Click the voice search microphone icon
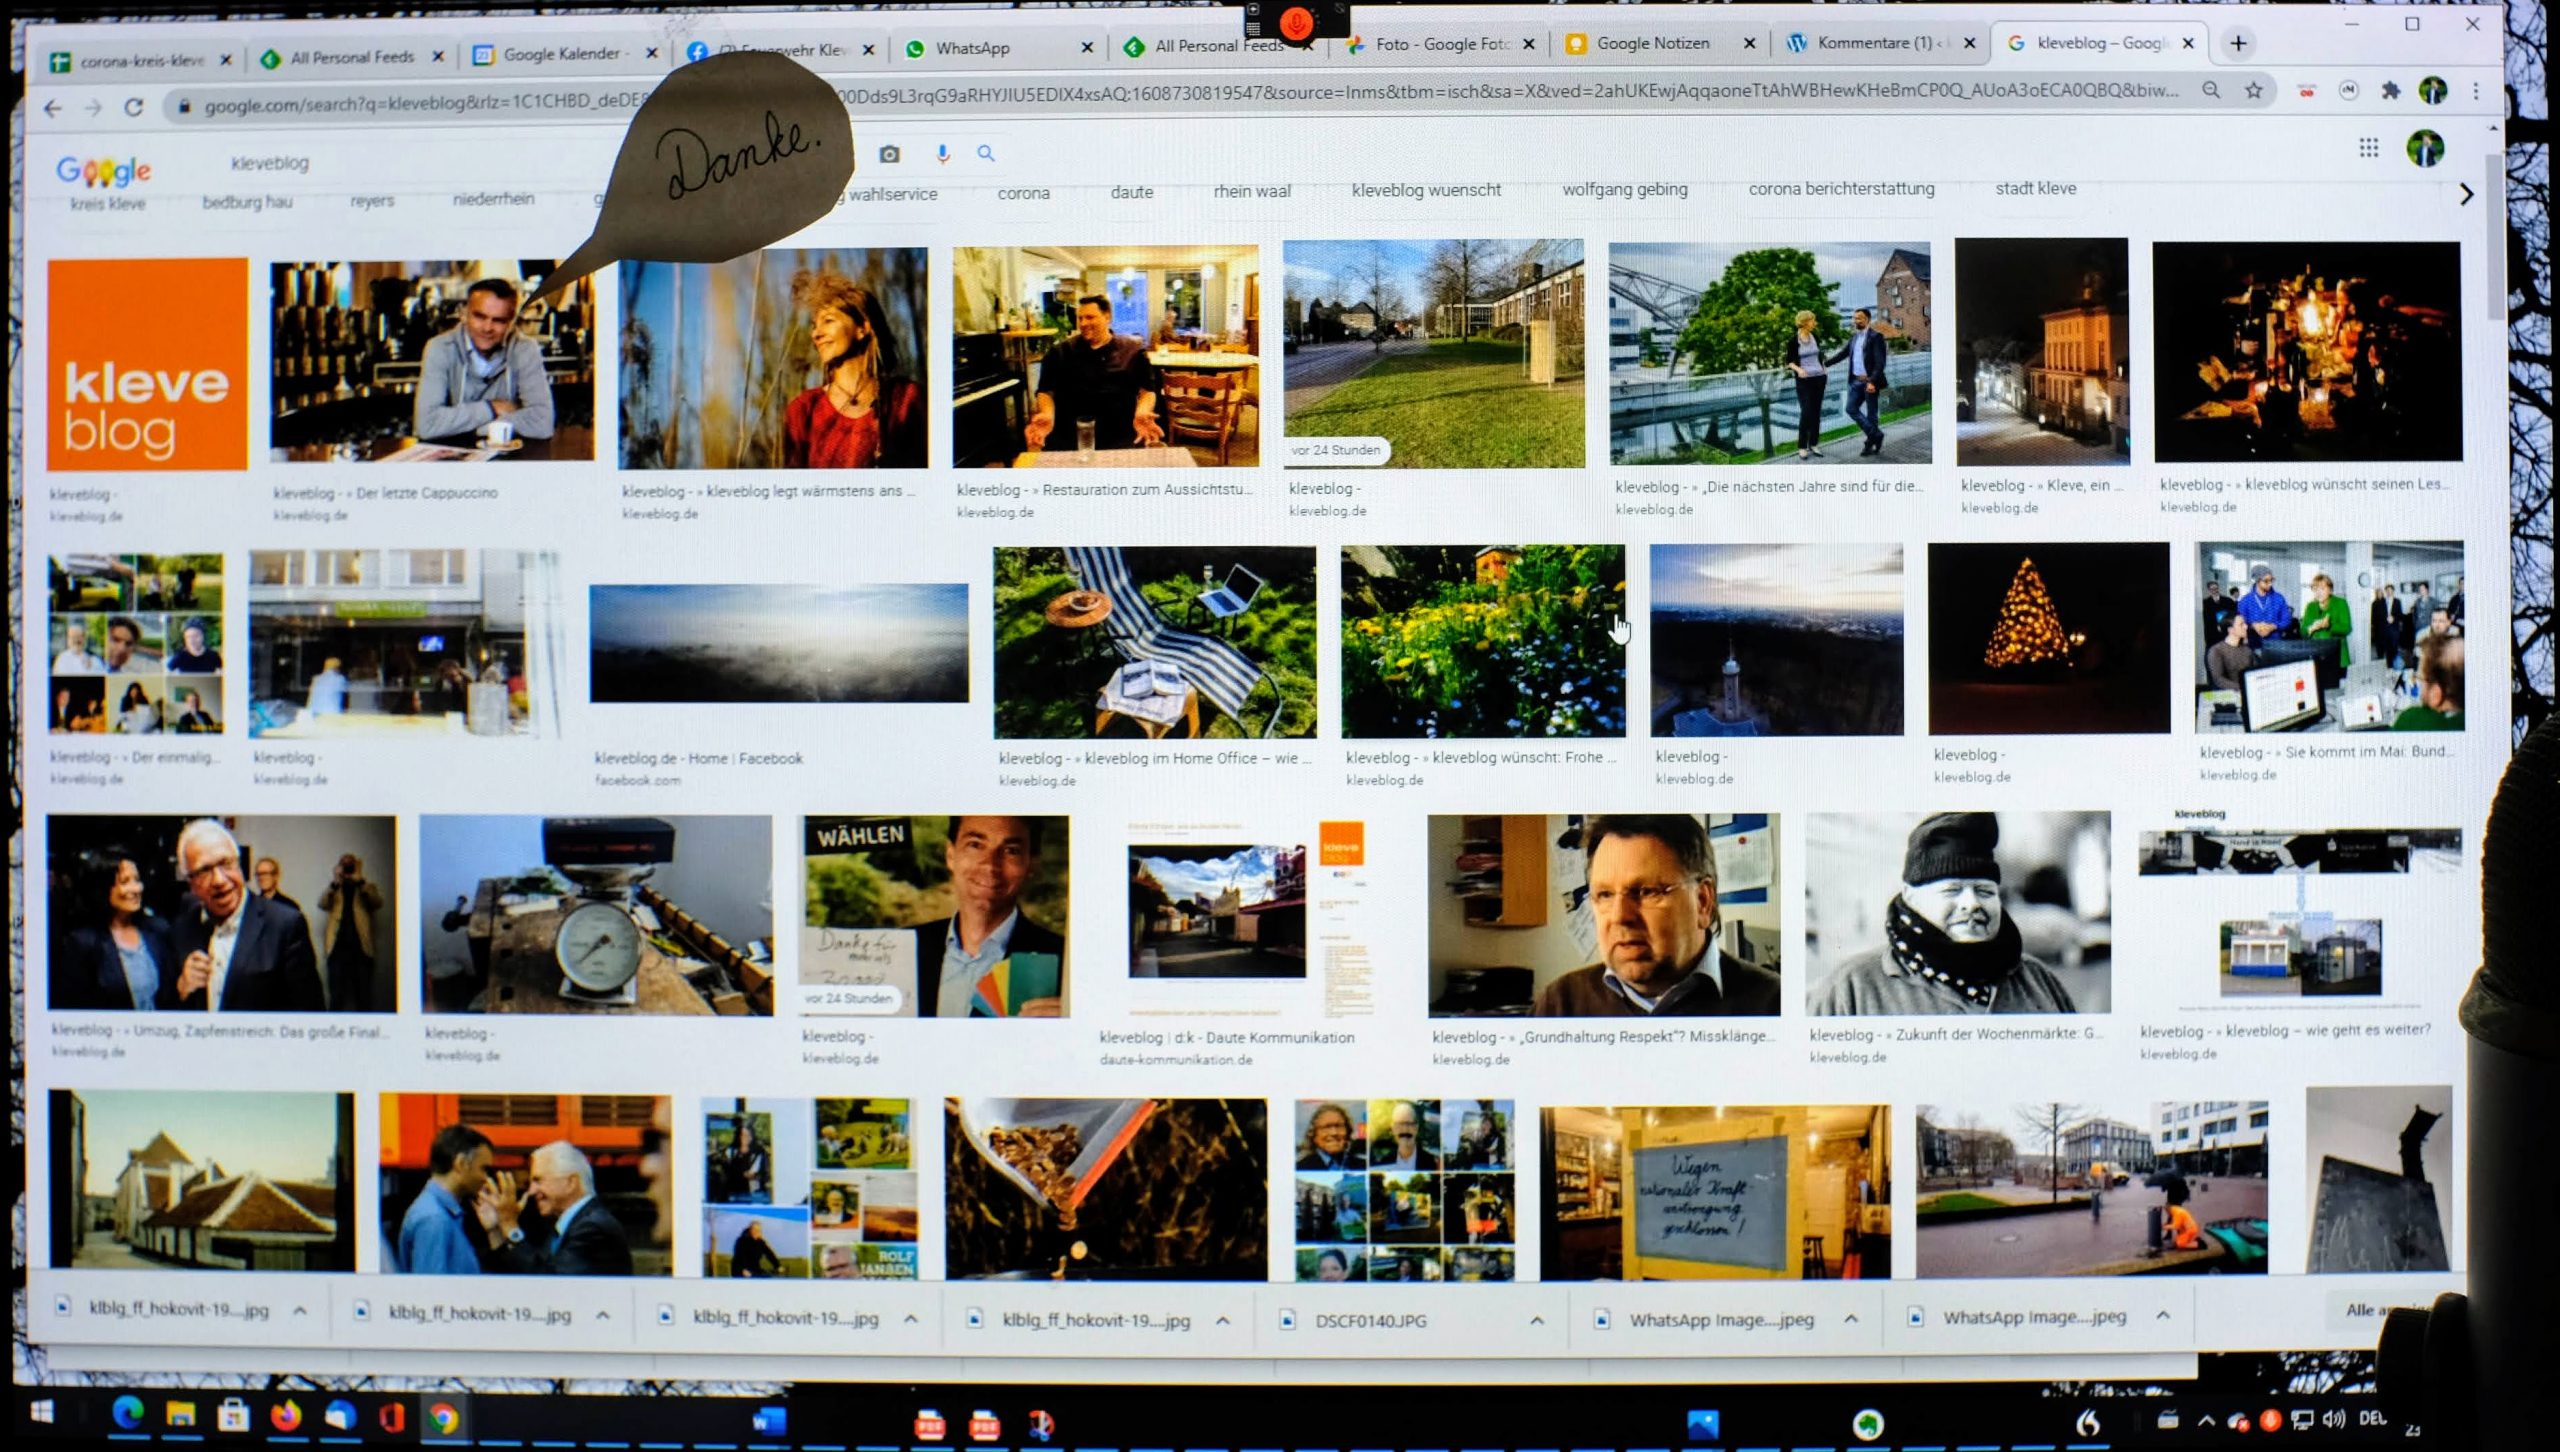Screen dimensions: 2560x1452 [942, 154]
